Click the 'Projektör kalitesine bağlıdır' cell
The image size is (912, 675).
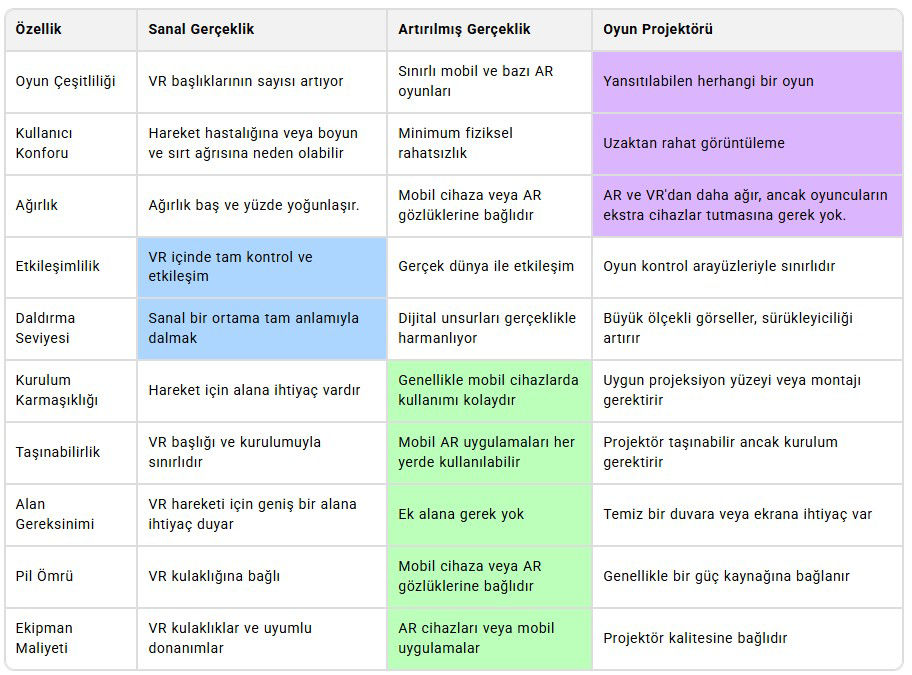(695, 638)
